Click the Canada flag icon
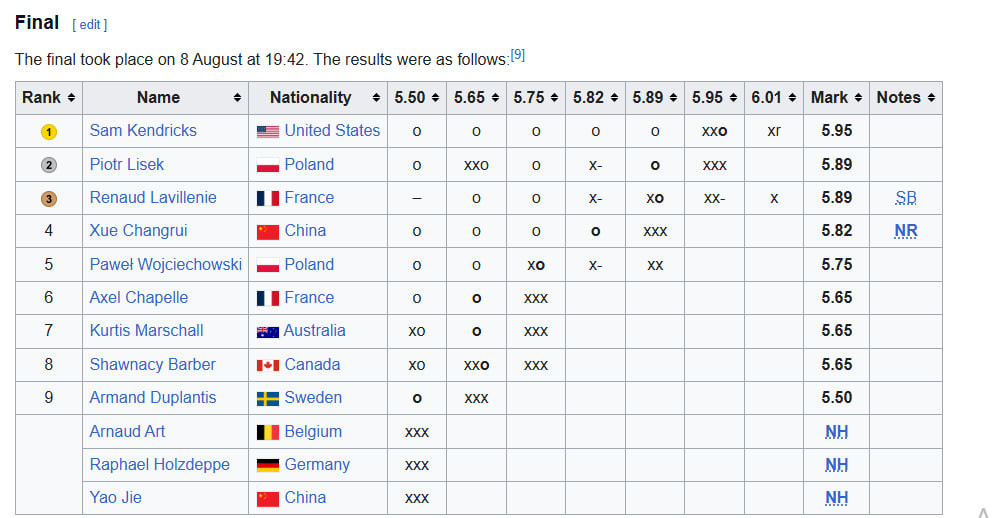Image resolution: width=993 pixels, height=518 pixels. click(267, 365)
